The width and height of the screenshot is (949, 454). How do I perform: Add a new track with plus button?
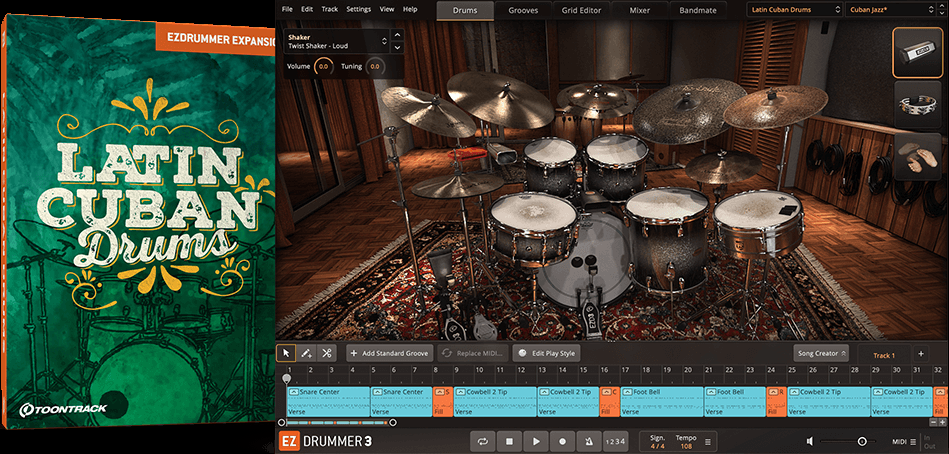(921, 354)
